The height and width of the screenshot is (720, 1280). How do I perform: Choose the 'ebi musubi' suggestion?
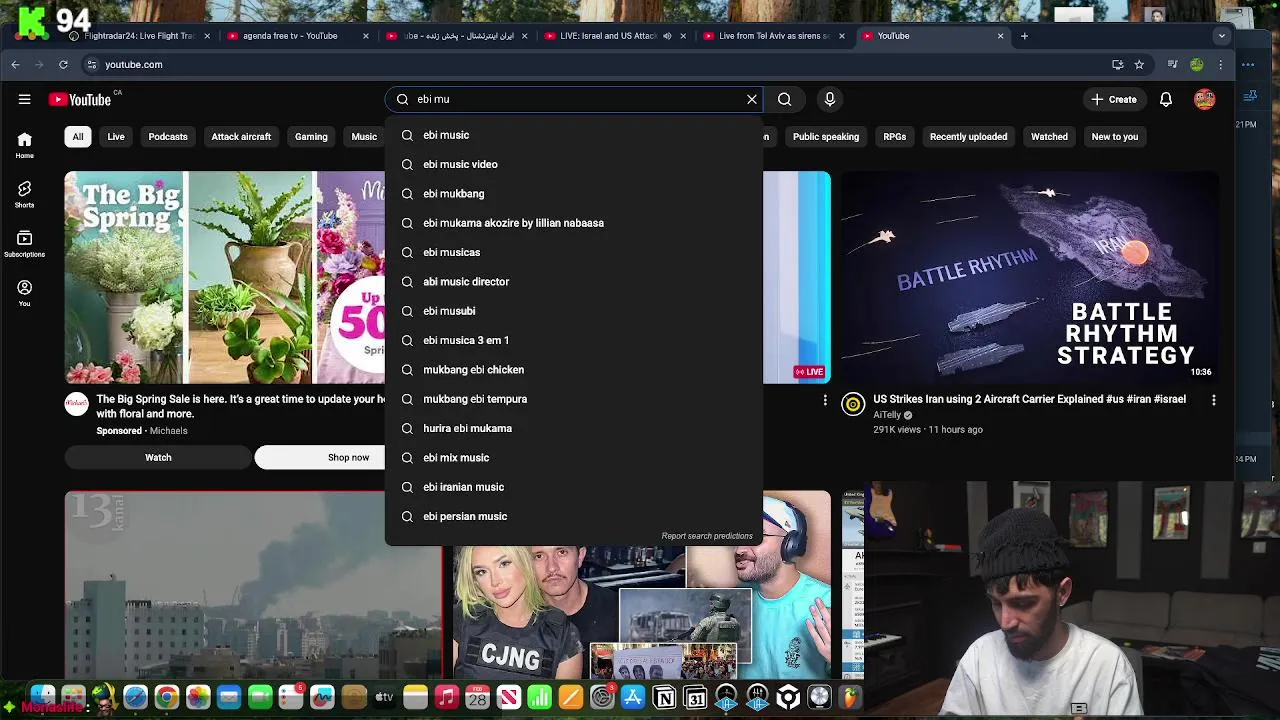(574, 311)
